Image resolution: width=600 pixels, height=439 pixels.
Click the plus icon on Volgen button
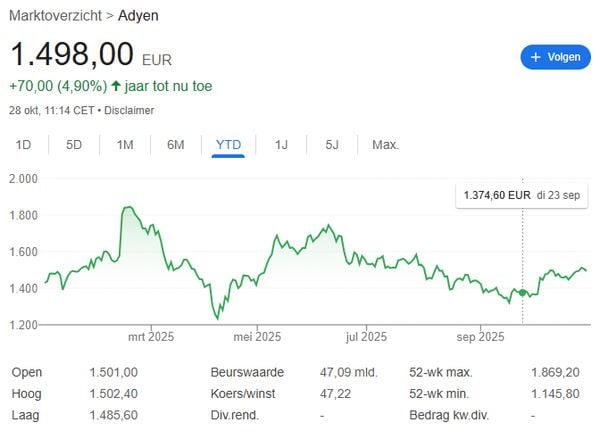(536, 57)
